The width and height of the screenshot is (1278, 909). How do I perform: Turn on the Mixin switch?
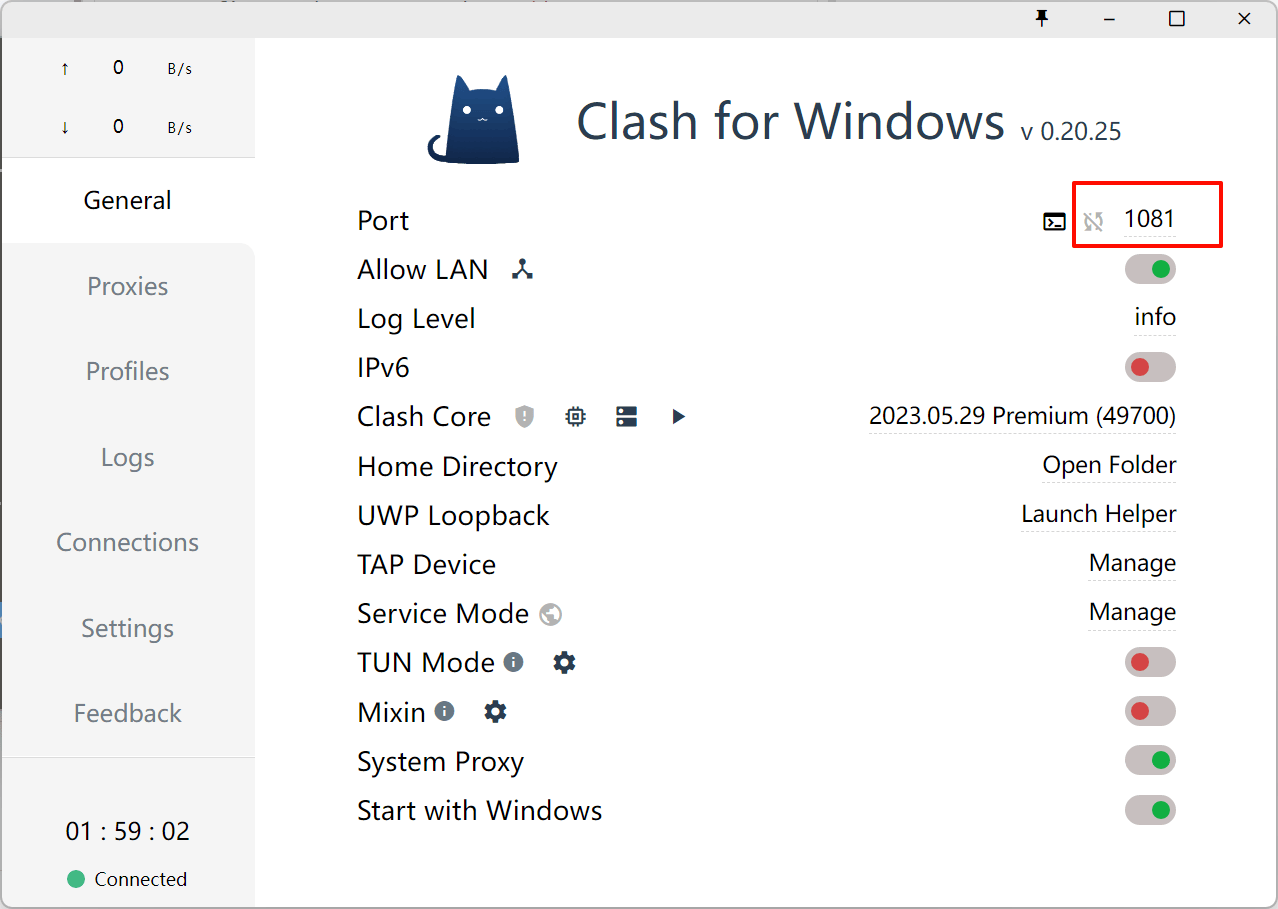[x=1150, y=711]
